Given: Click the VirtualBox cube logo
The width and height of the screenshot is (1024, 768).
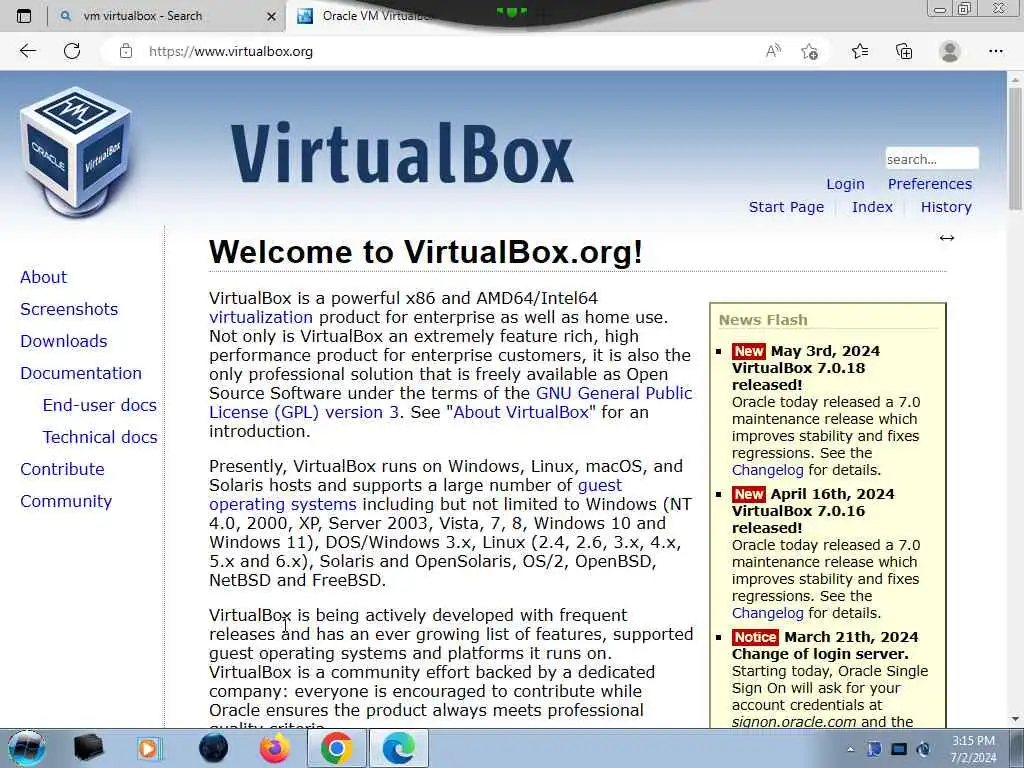Looking at the screenshot, I should tap(76, 152).
